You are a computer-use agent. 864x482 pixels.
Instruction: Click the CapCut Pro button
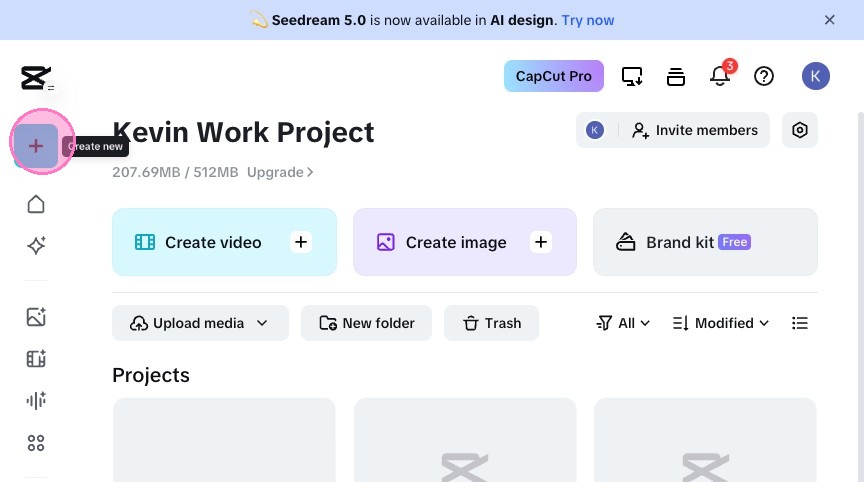[x=553, y=76]
